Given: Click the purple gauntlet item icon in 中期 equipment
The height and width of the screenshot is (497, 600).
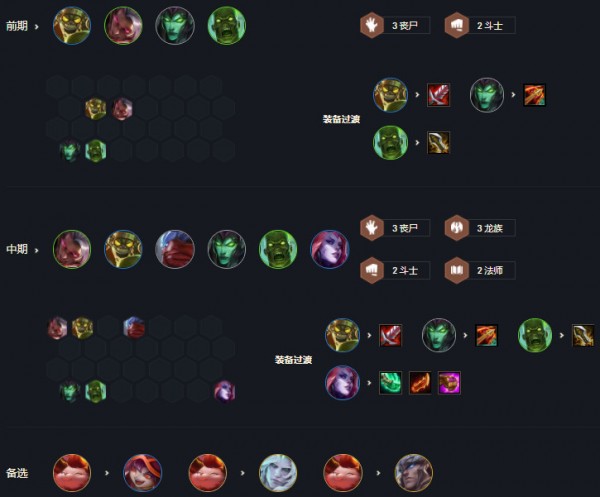Looking at the screenshot, I should pyautogui.click(x=449, y=383).
